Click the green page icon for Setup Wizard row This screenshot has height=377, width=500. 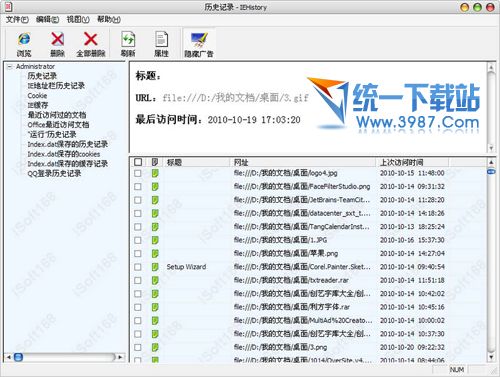point(155,267)
